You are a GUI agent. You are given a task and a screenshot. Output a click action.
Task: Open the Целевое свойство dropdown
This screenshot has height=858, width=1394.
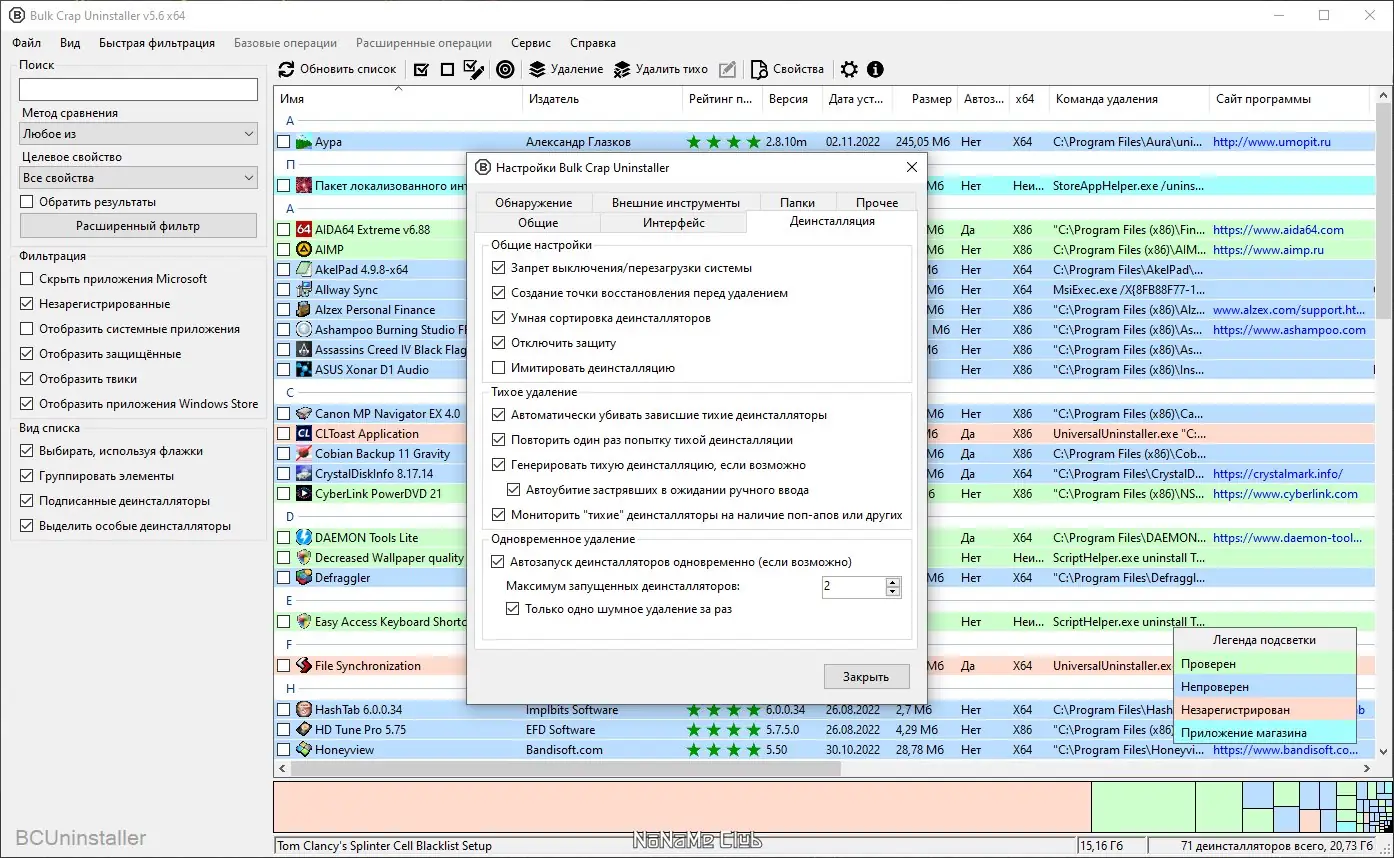point(138,178)
